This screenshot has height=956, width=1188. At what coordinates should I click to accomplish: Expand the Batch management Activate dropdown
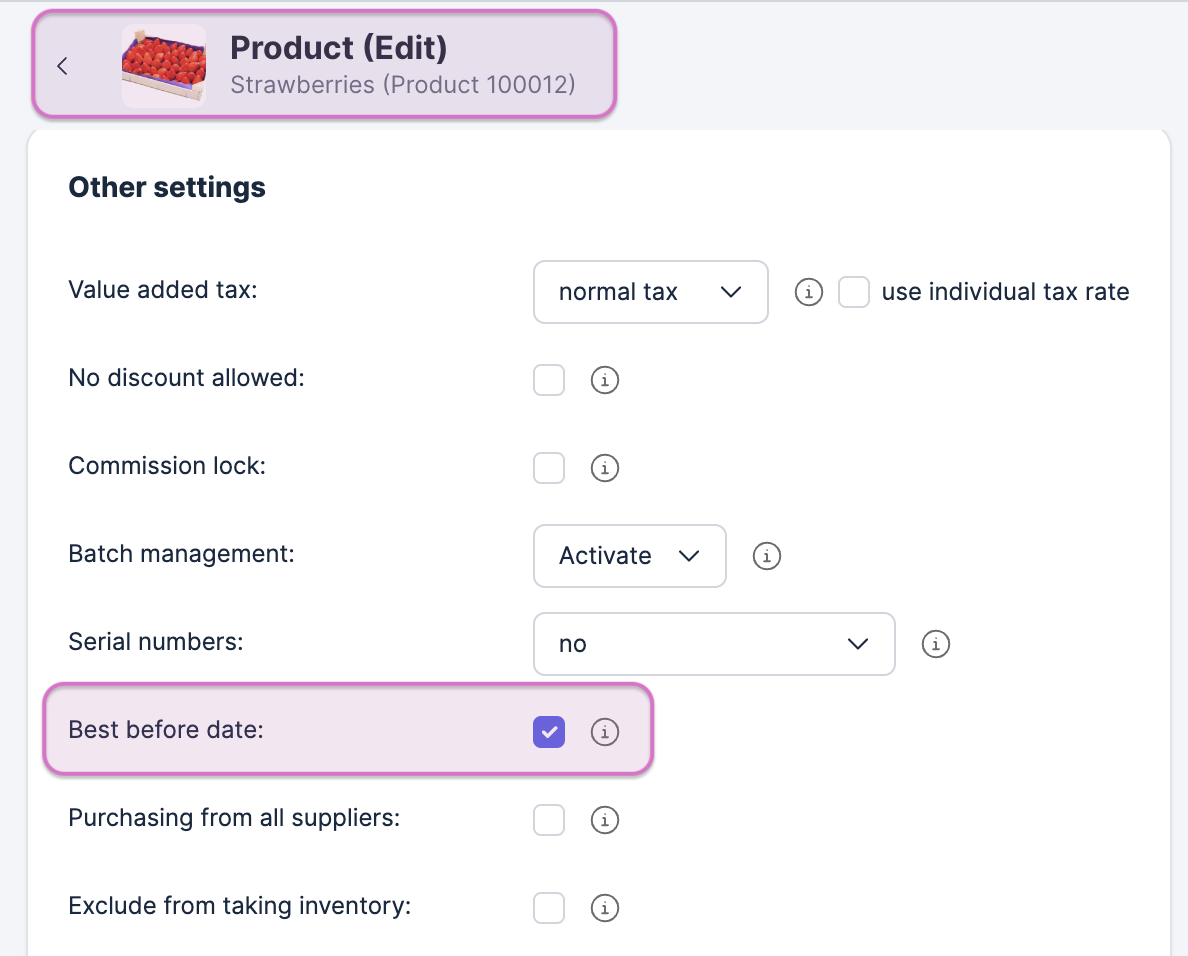pyautogui.click(x=629, y=556)
